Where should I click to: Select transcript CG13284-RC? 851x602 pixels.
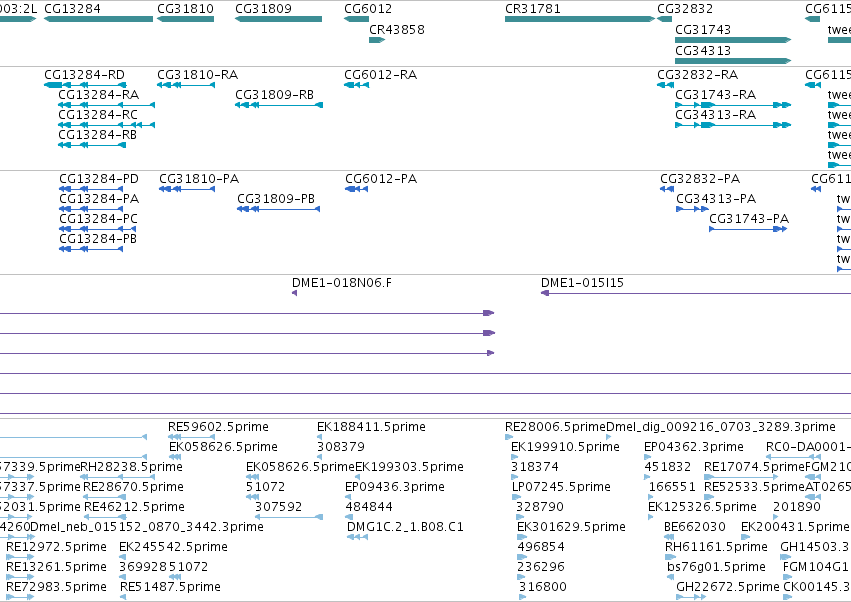pyautogui.click(x=106, y=125)
